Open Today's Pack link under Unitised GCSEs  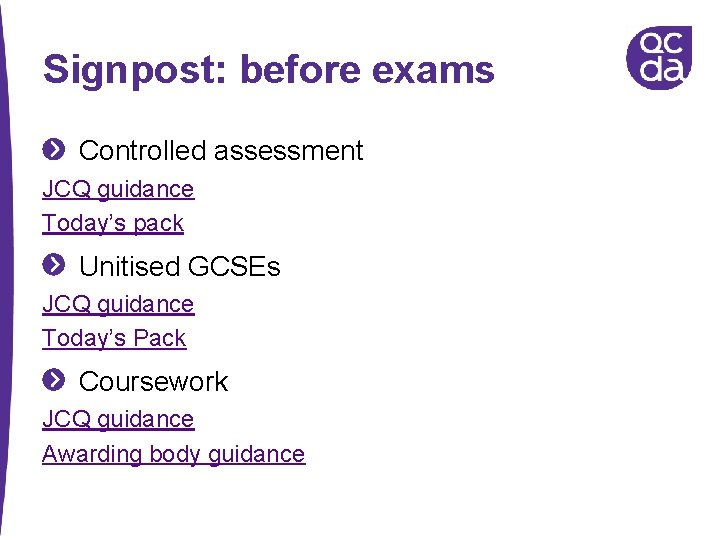tap(114, 339)
